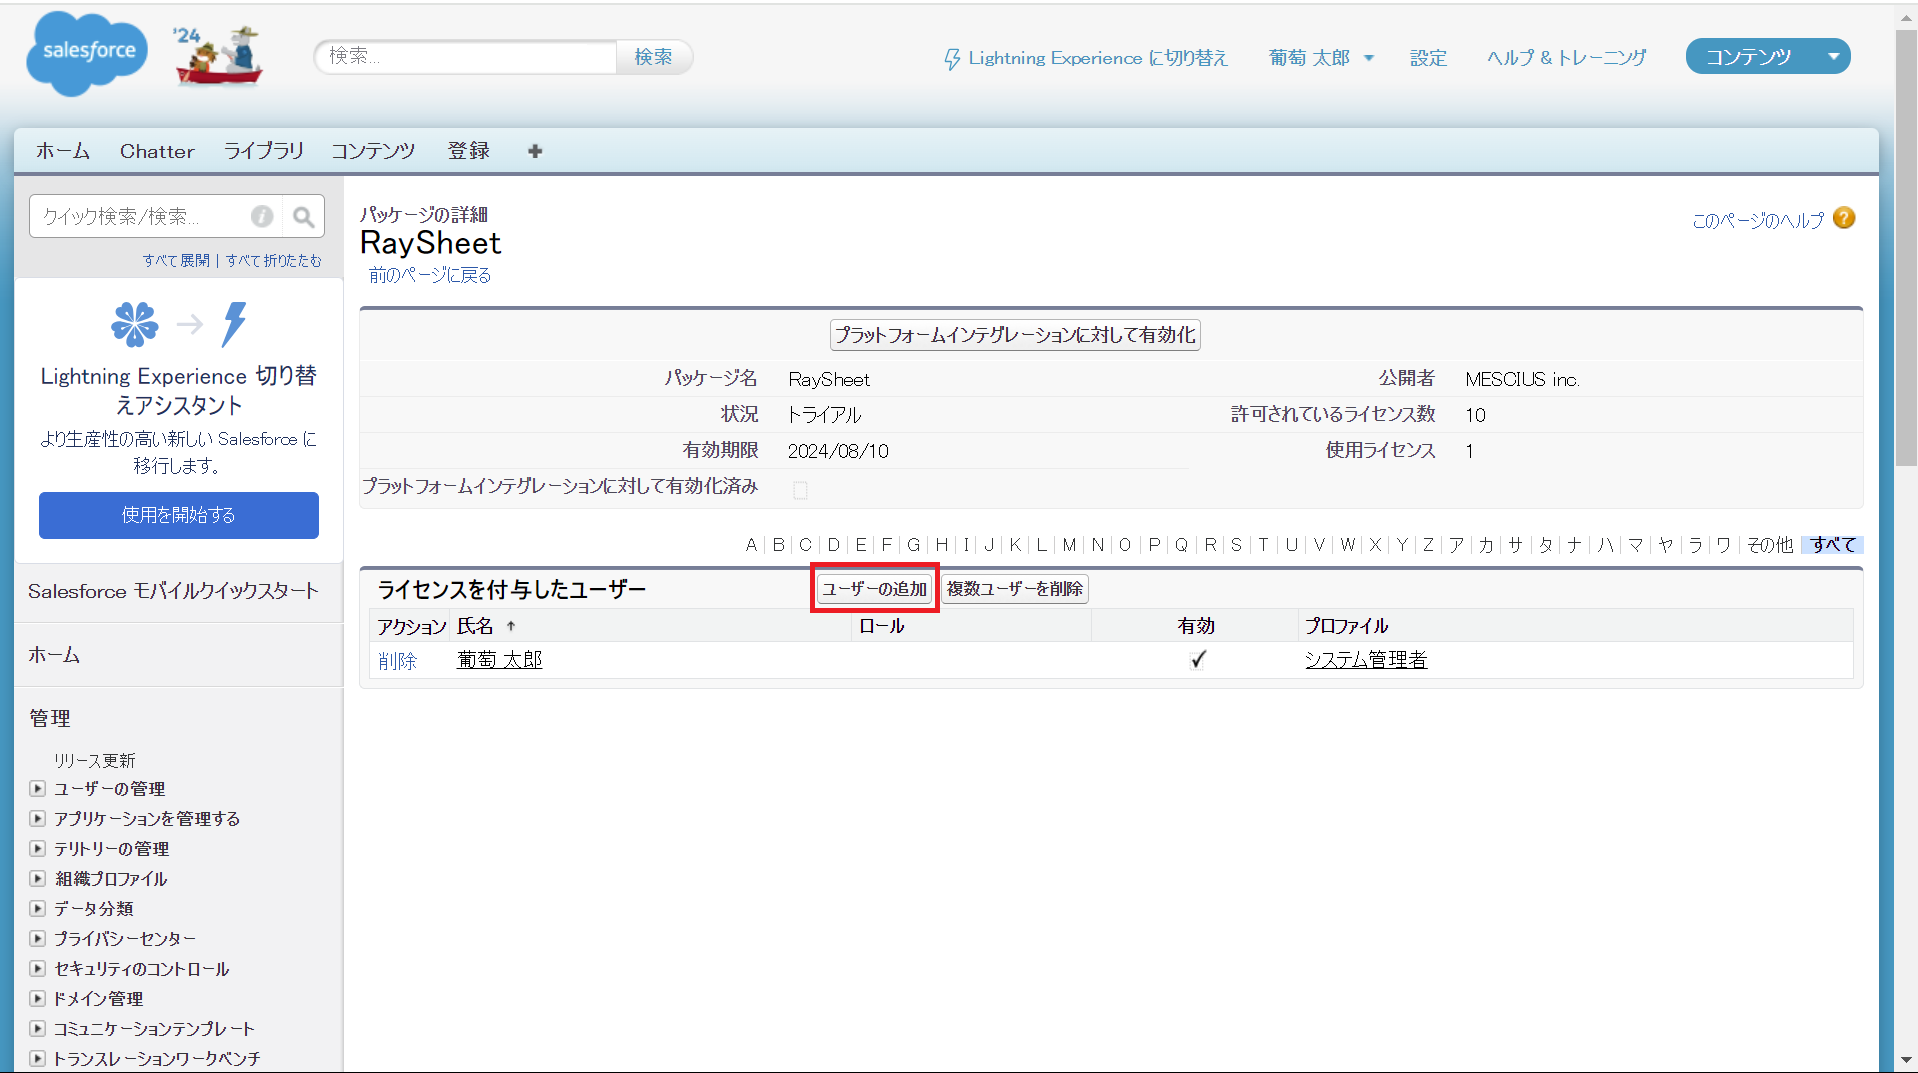The height and width of the screenshot is (1073, 1918).
Task: Click the page vertical scrollbar thumb
Action: point(1906,248)
